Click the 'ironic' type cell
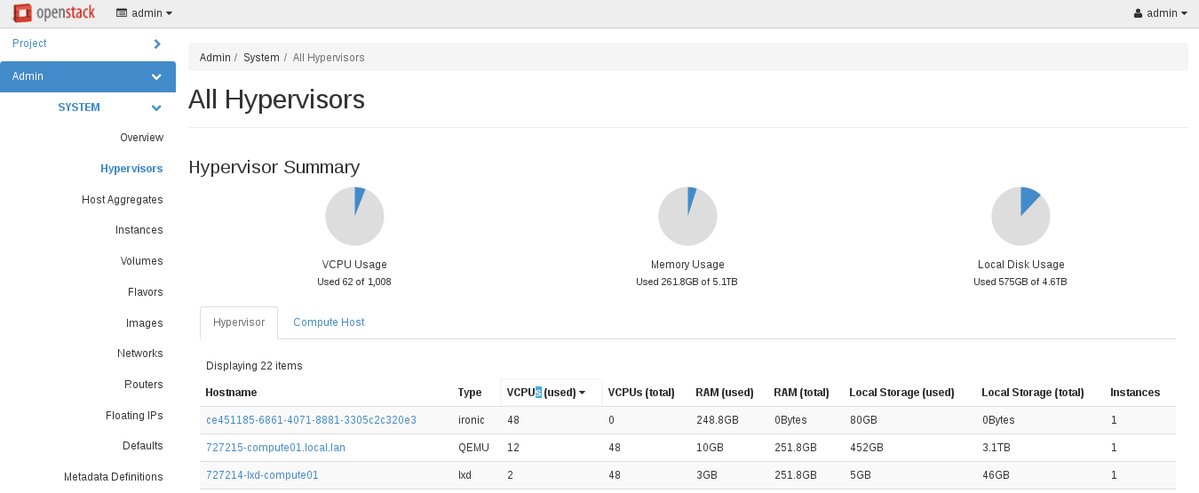Viewport: 1199px width, 493px height. click(470, 420)
